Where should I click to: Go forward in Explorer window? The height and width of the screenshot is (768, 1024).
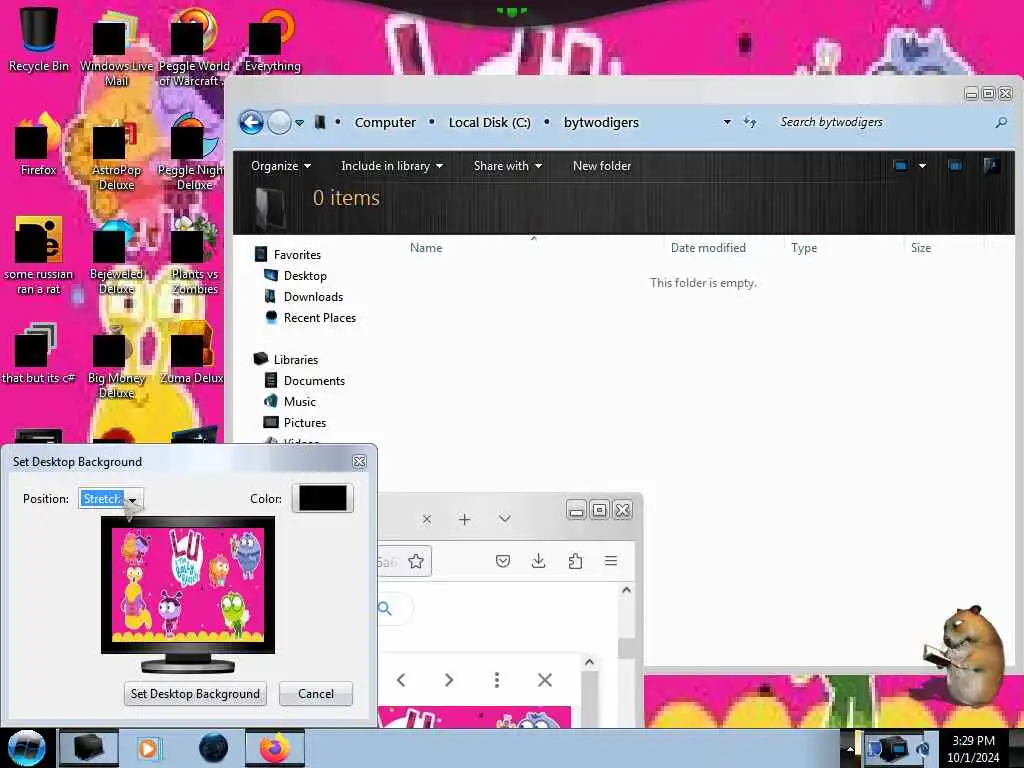tap(280, 122)
